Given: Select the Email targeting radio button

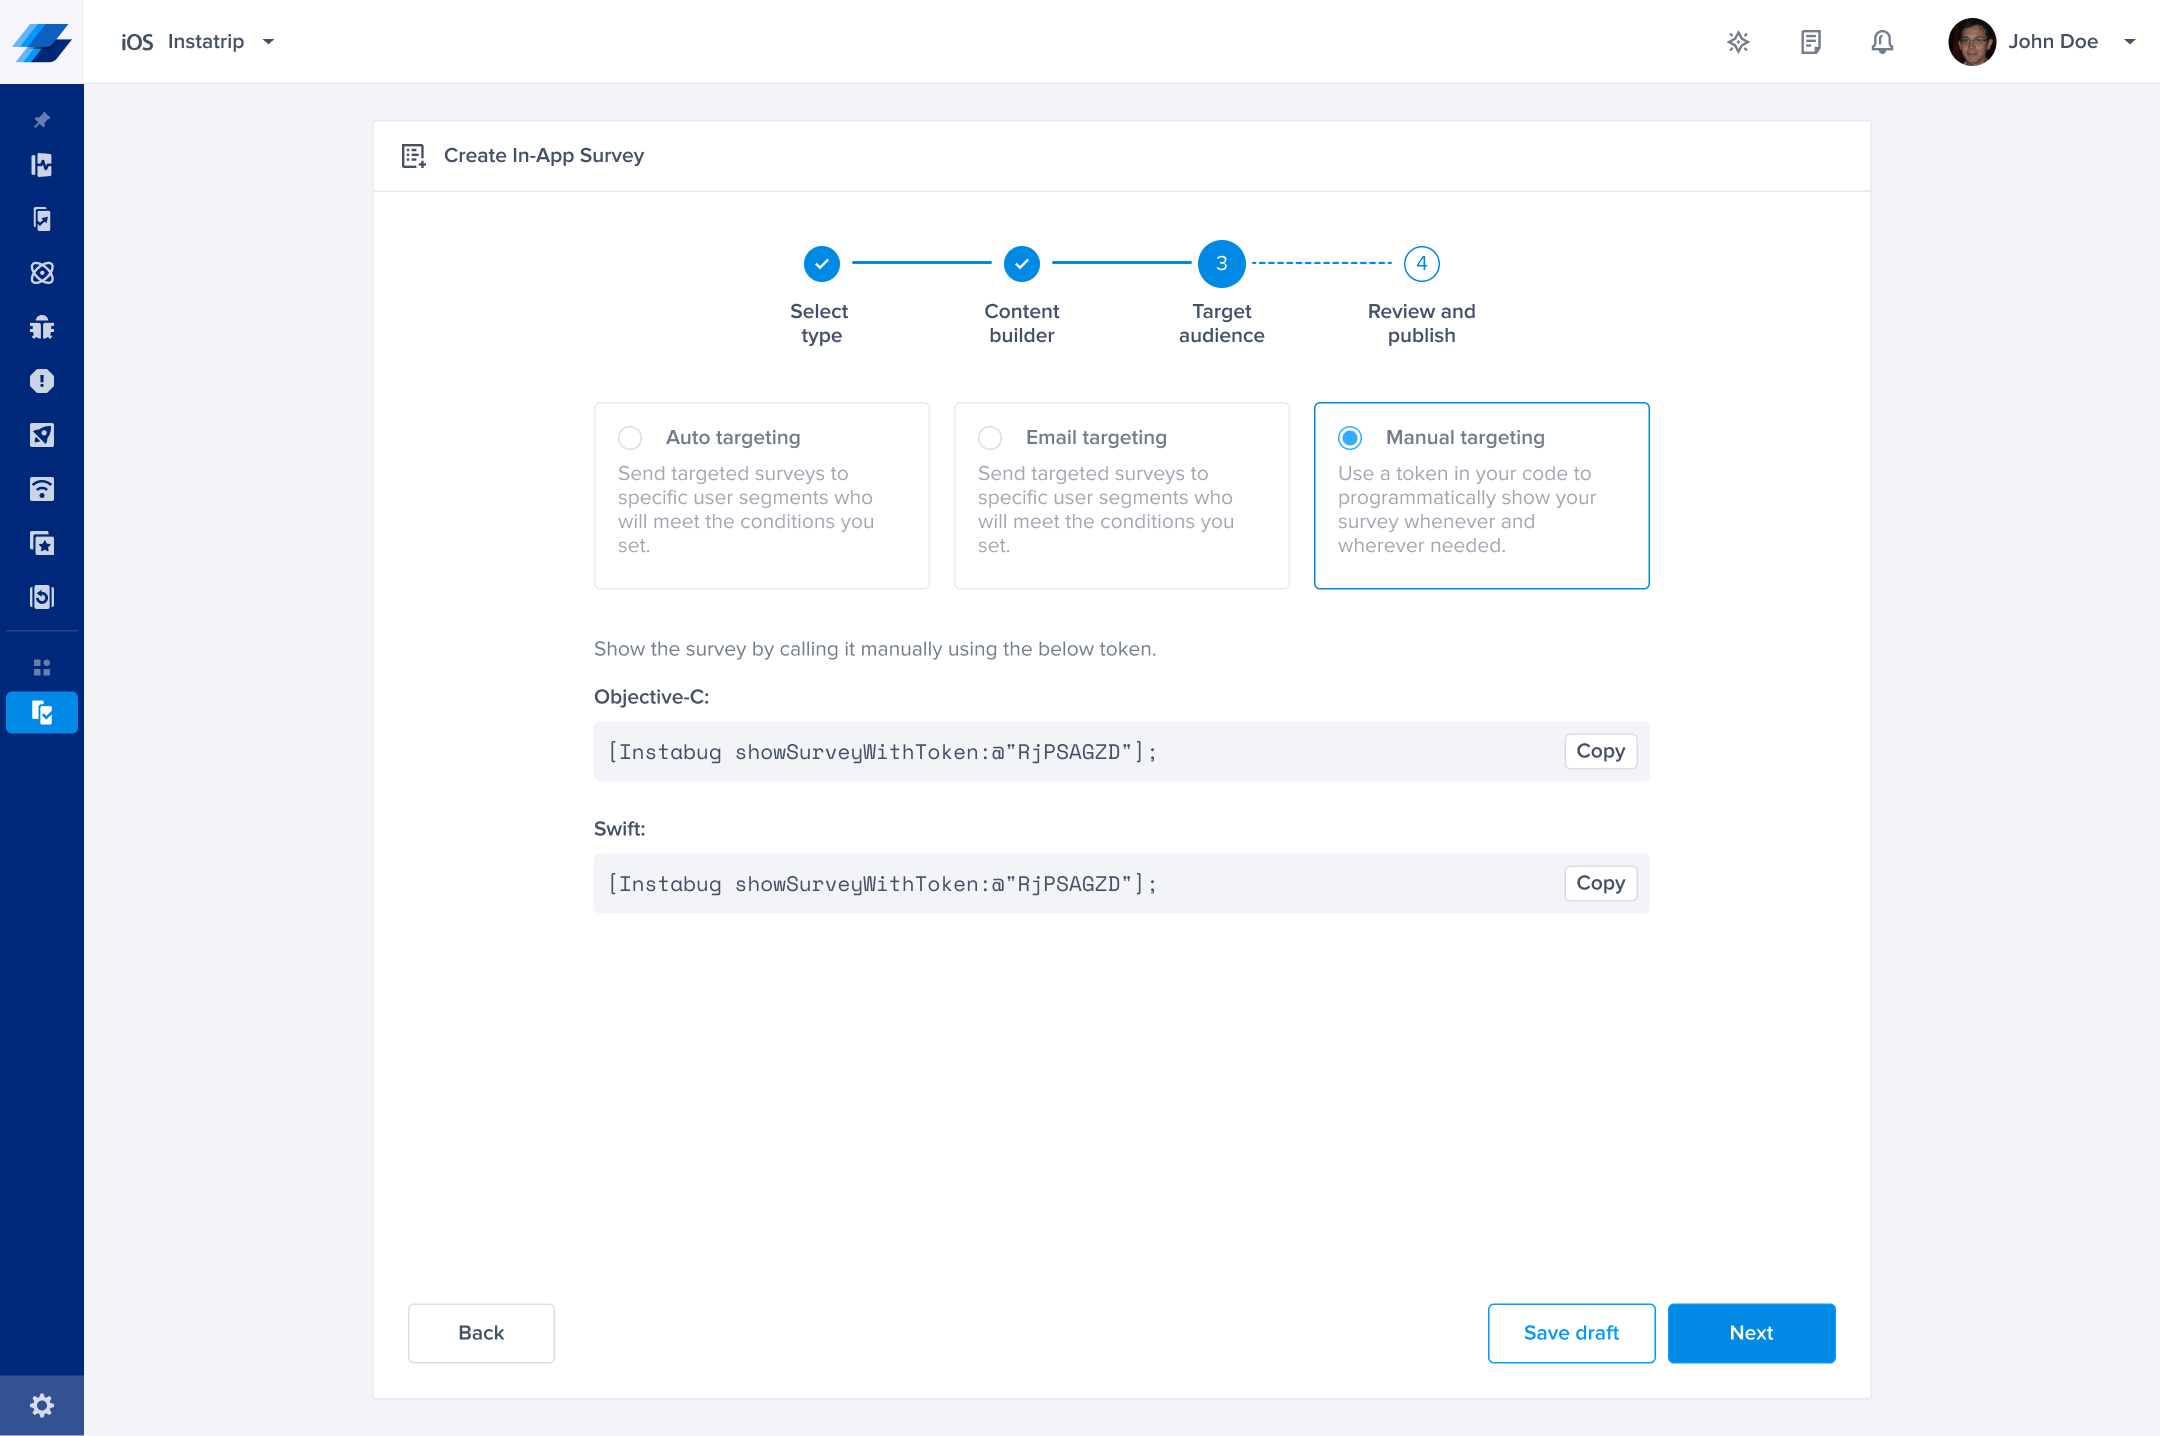Looking at the screenshot, I should [990, 438].
